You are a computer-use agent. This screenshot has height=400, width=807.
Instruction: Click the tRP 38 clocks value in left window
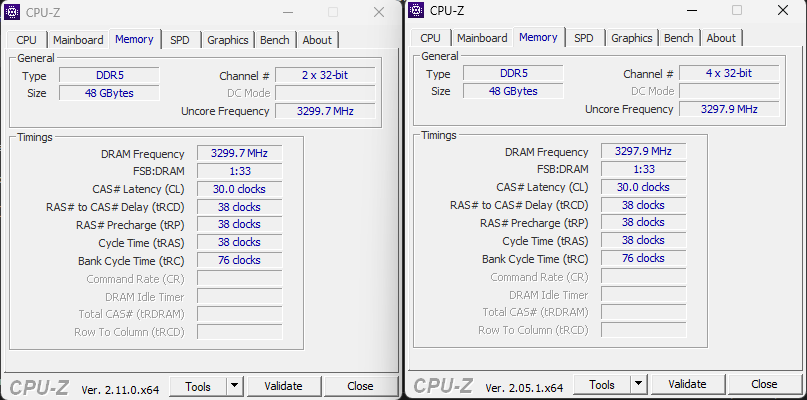pos(239,224)
